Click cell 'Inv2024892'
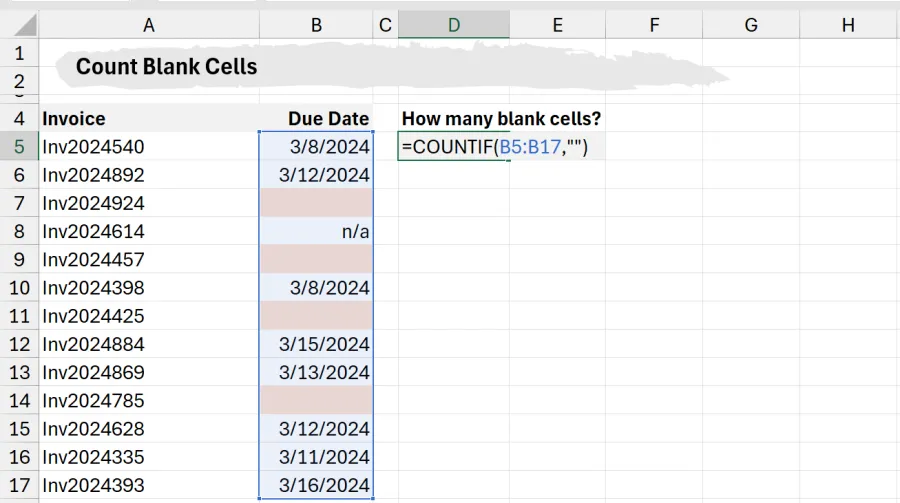The image size is (900, 503). pos(149,175)
